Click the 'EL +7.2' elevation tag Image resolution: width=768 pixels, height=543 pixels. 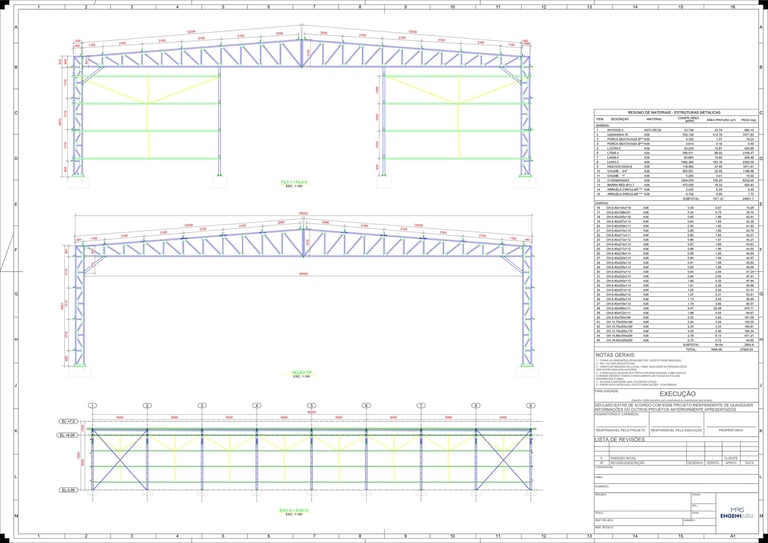coord(67,421)
